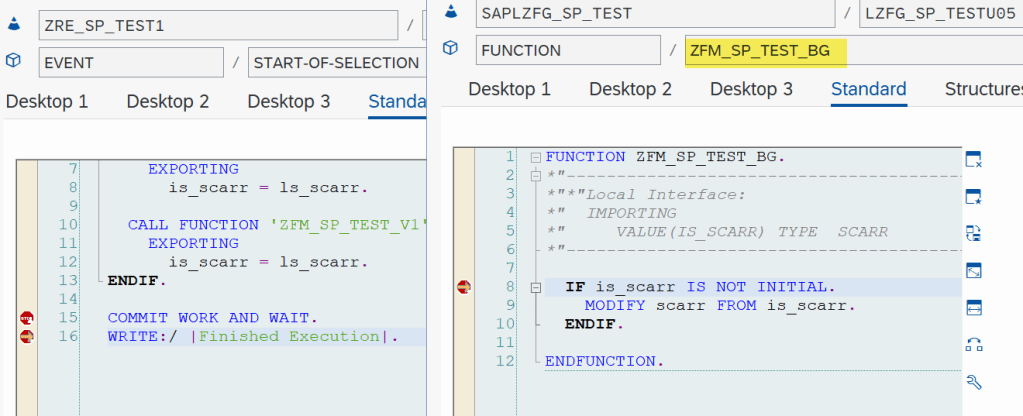Collapse the FUNCTION ZFM_SP_TEST_BG block on line 1

[x=536, y=157]
